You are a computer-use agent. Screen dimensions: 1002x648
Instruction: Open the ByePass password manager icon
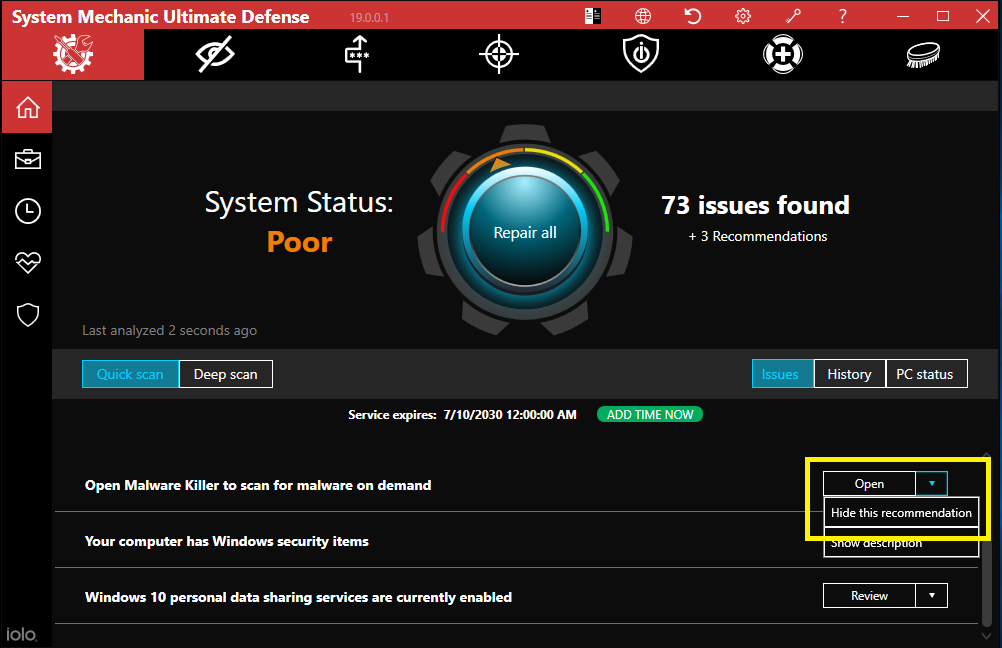[357, 54]
